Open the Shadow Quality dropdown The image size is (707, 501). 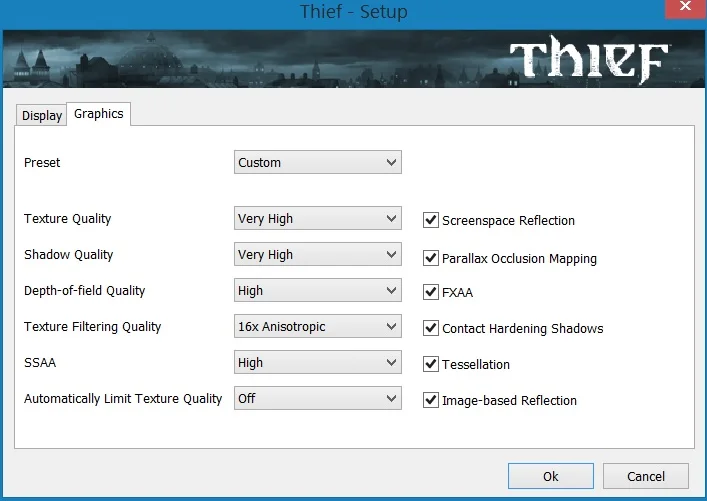[x=317, y=254]
